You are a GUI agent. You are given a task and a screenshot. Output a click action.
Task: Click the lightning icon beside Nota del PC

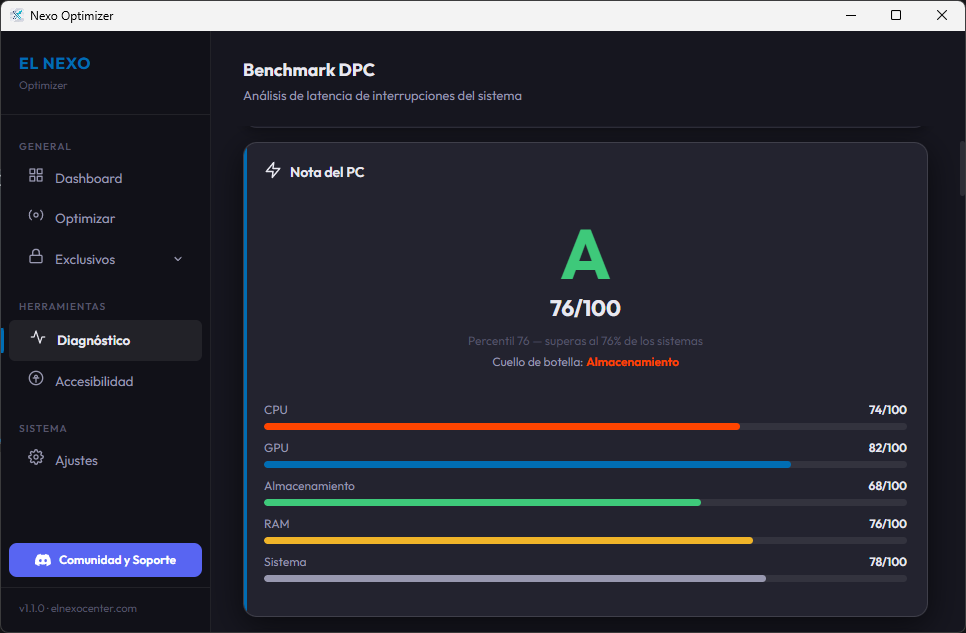(272, 170)
